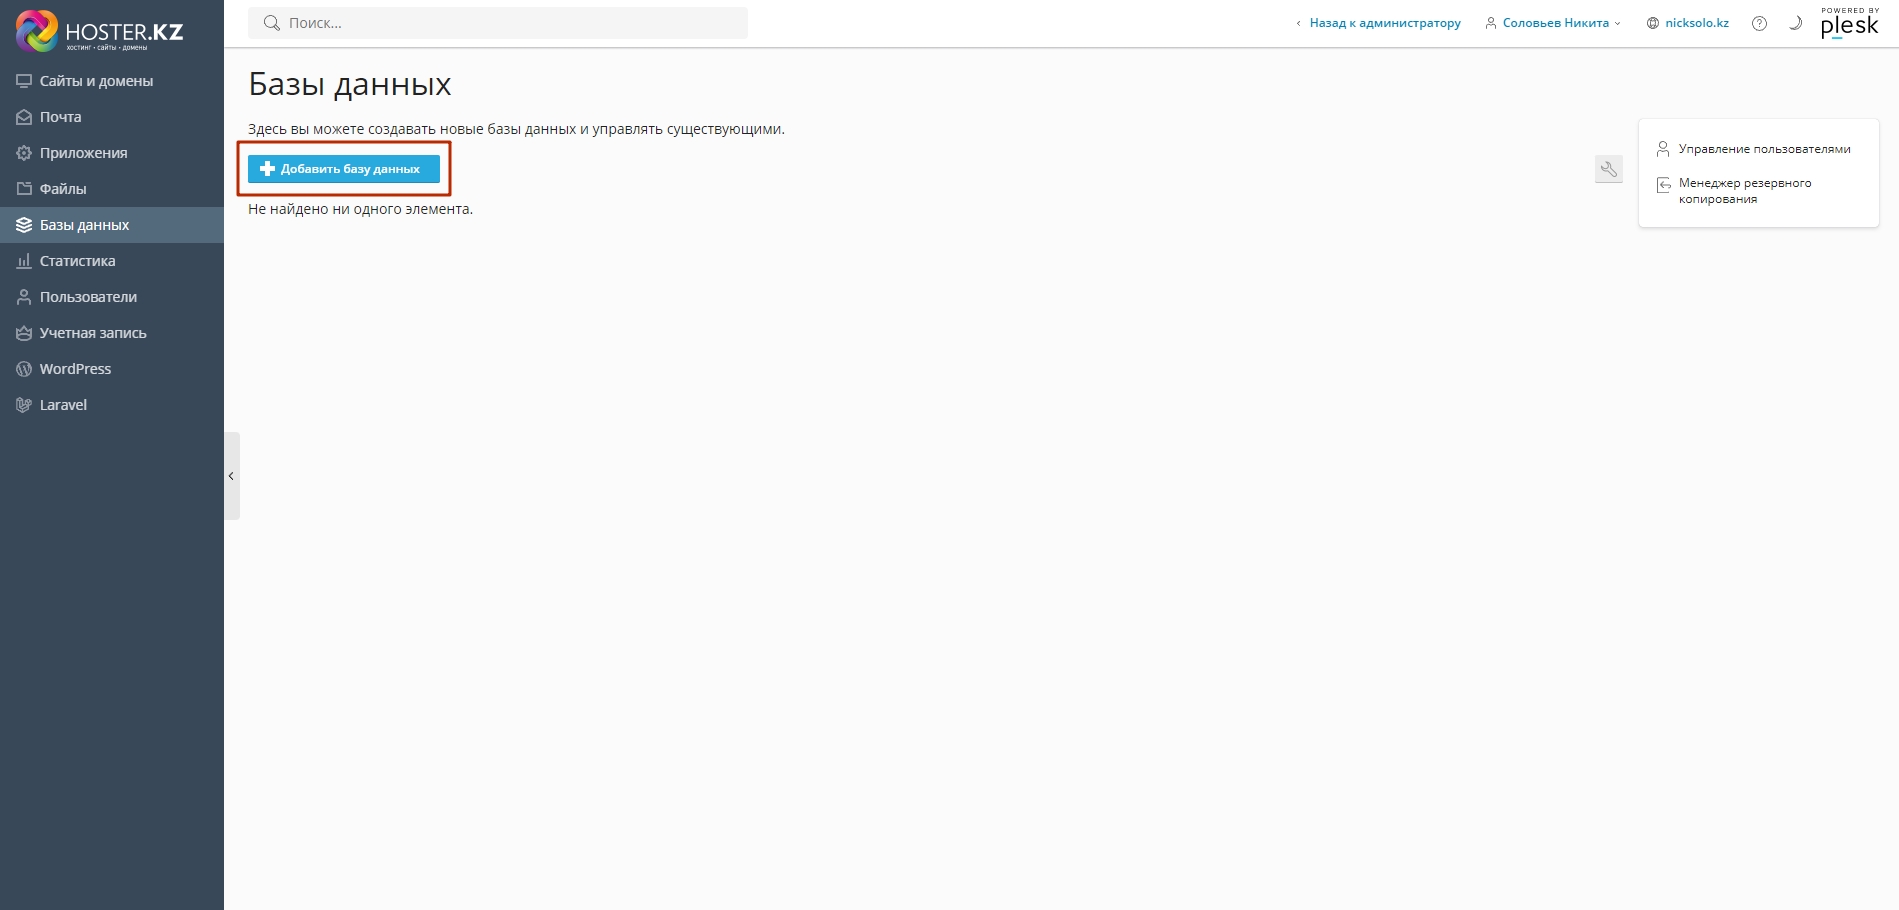Select Приложения gear icon in sidebar
Screen dimensions: 1899x910
tap(24, 153)
